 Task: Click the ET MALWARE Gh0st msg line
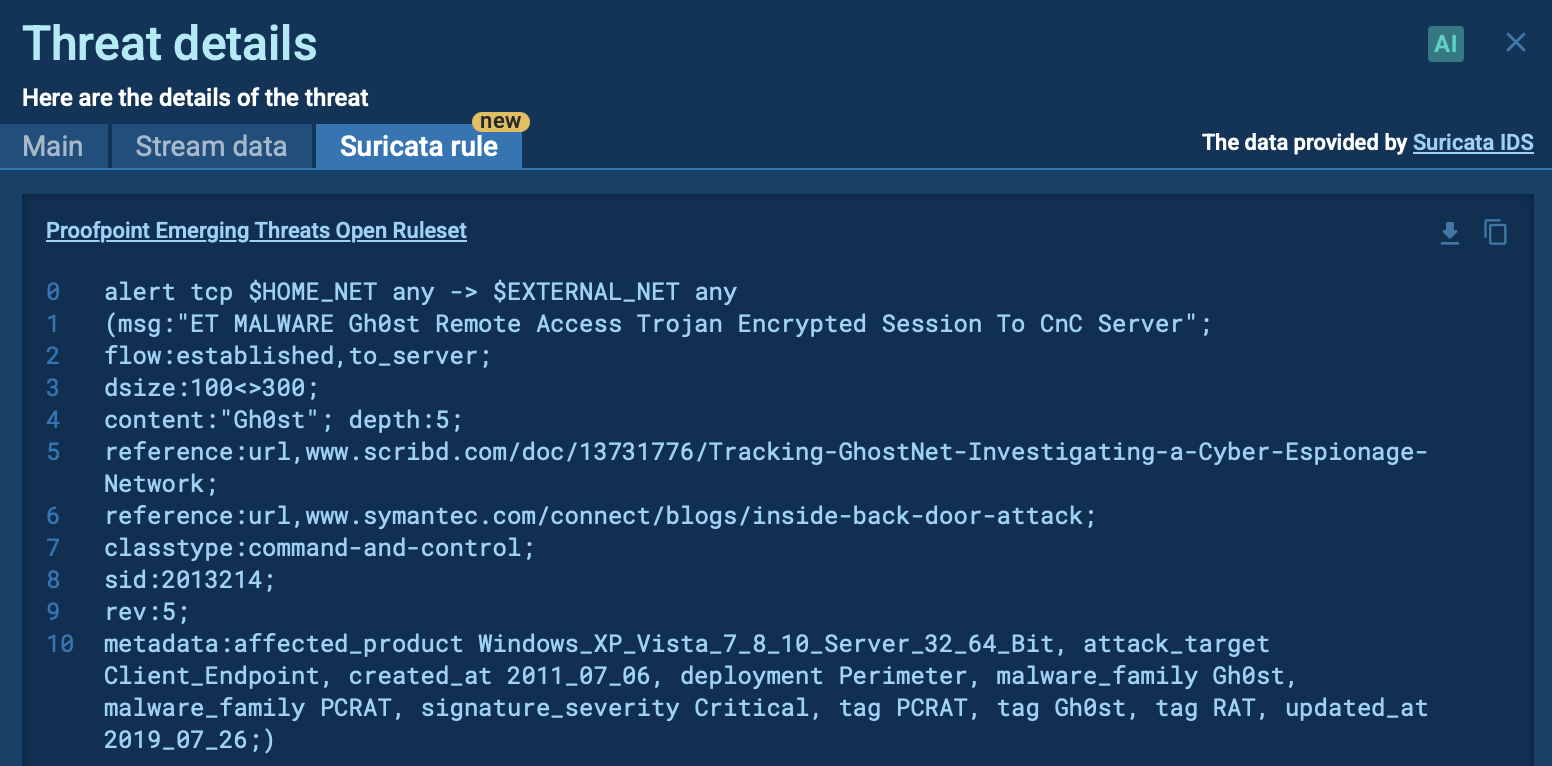coord(657,324)
